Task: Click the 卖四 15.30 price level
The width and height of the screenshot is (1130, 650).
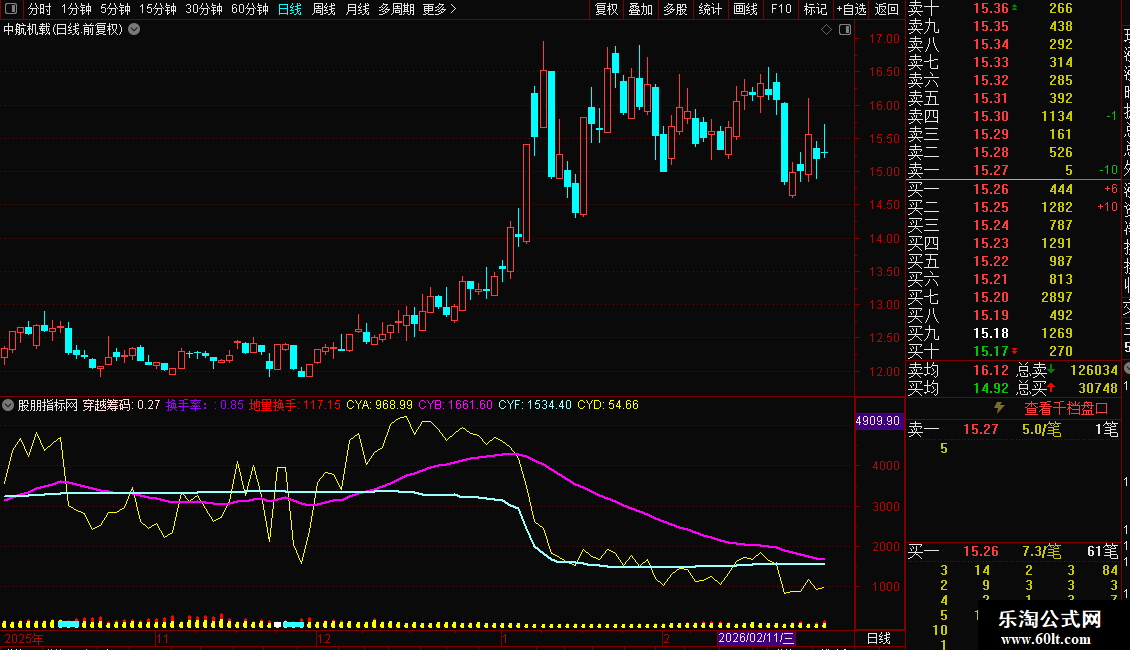Action: tap(990, 116)
